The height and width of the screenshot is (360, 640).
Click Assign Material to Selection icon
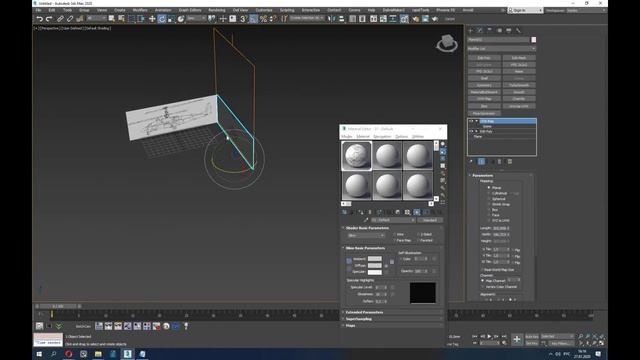pyautogui.click(x=361, y=212)
